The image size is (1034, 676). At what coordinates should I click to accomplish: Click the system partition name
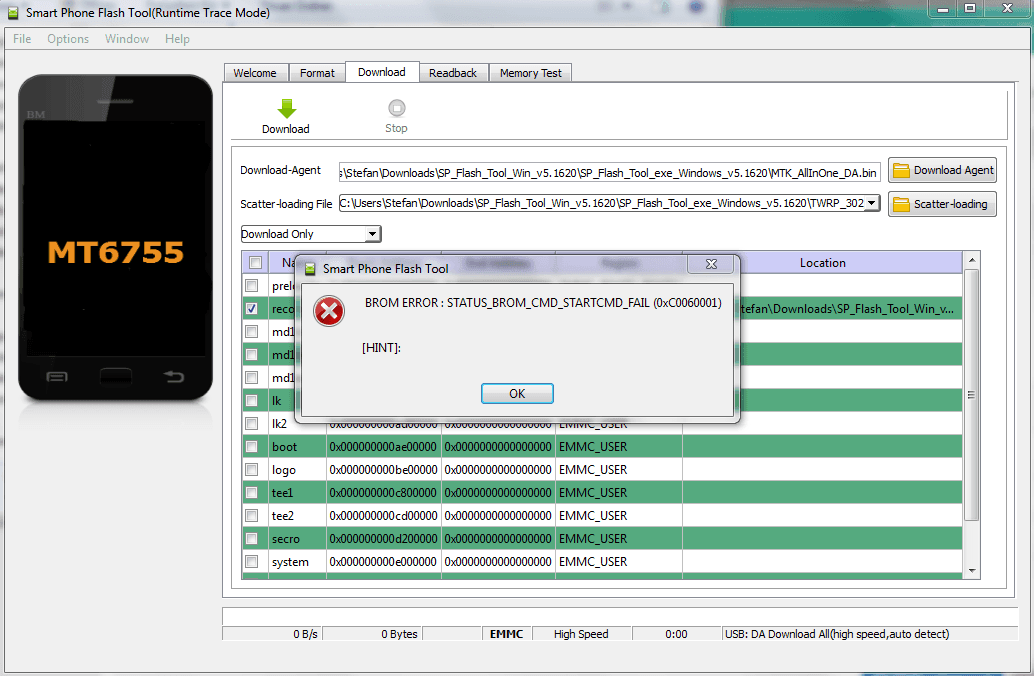click(x=290, y=562)
